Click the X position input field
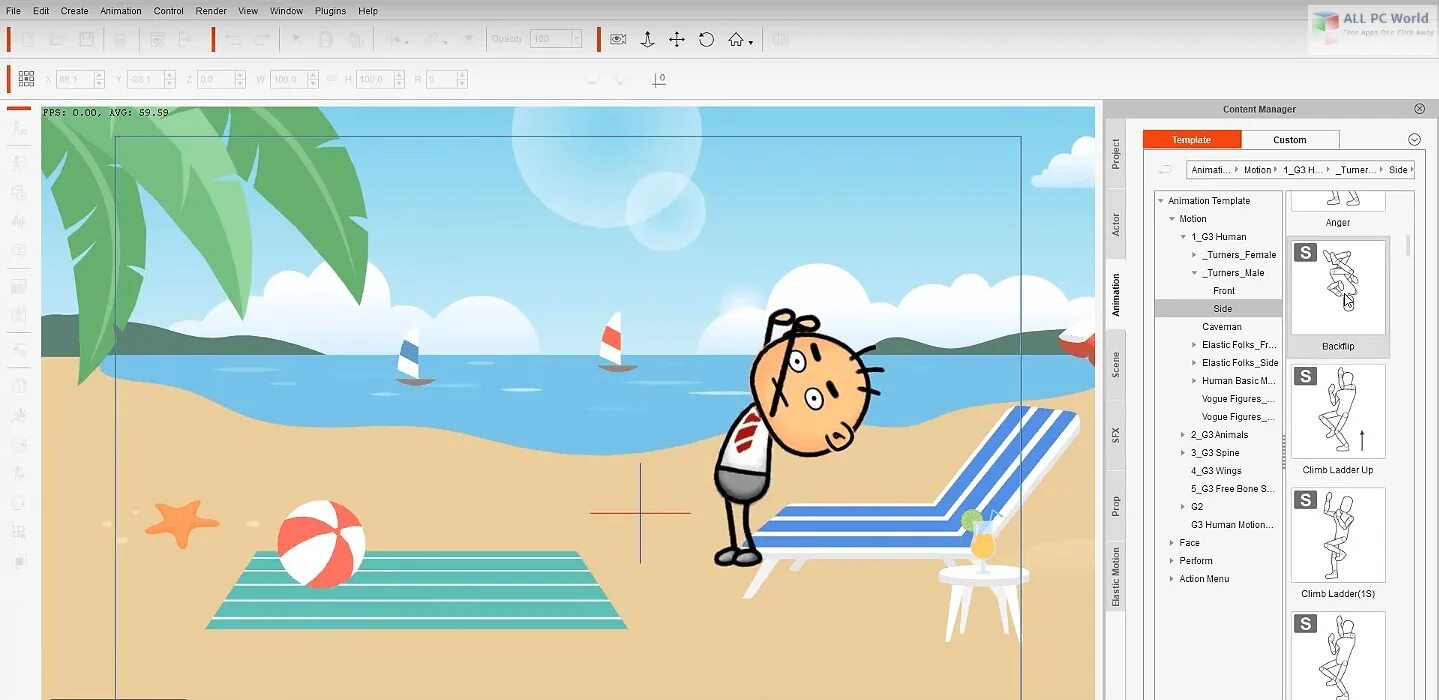 point(74,79)
